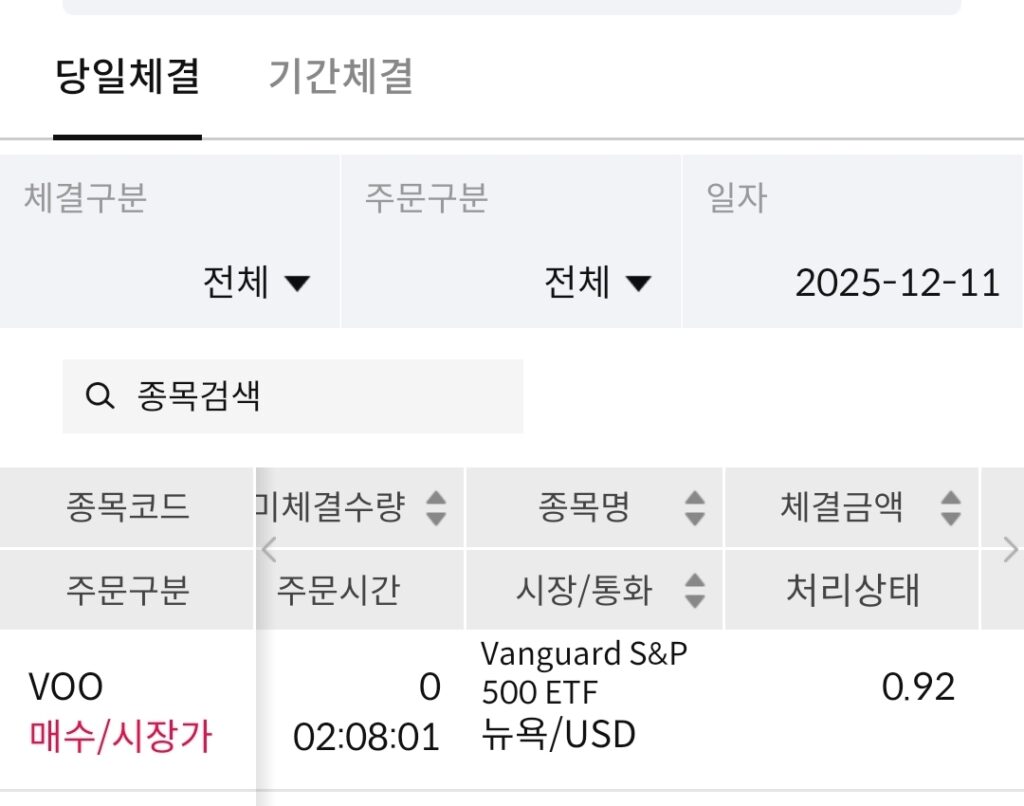This screenshot has height=806, width=1024.
Task: Sort by 종목명 arrows icon
Action: (x=694, y=508)
